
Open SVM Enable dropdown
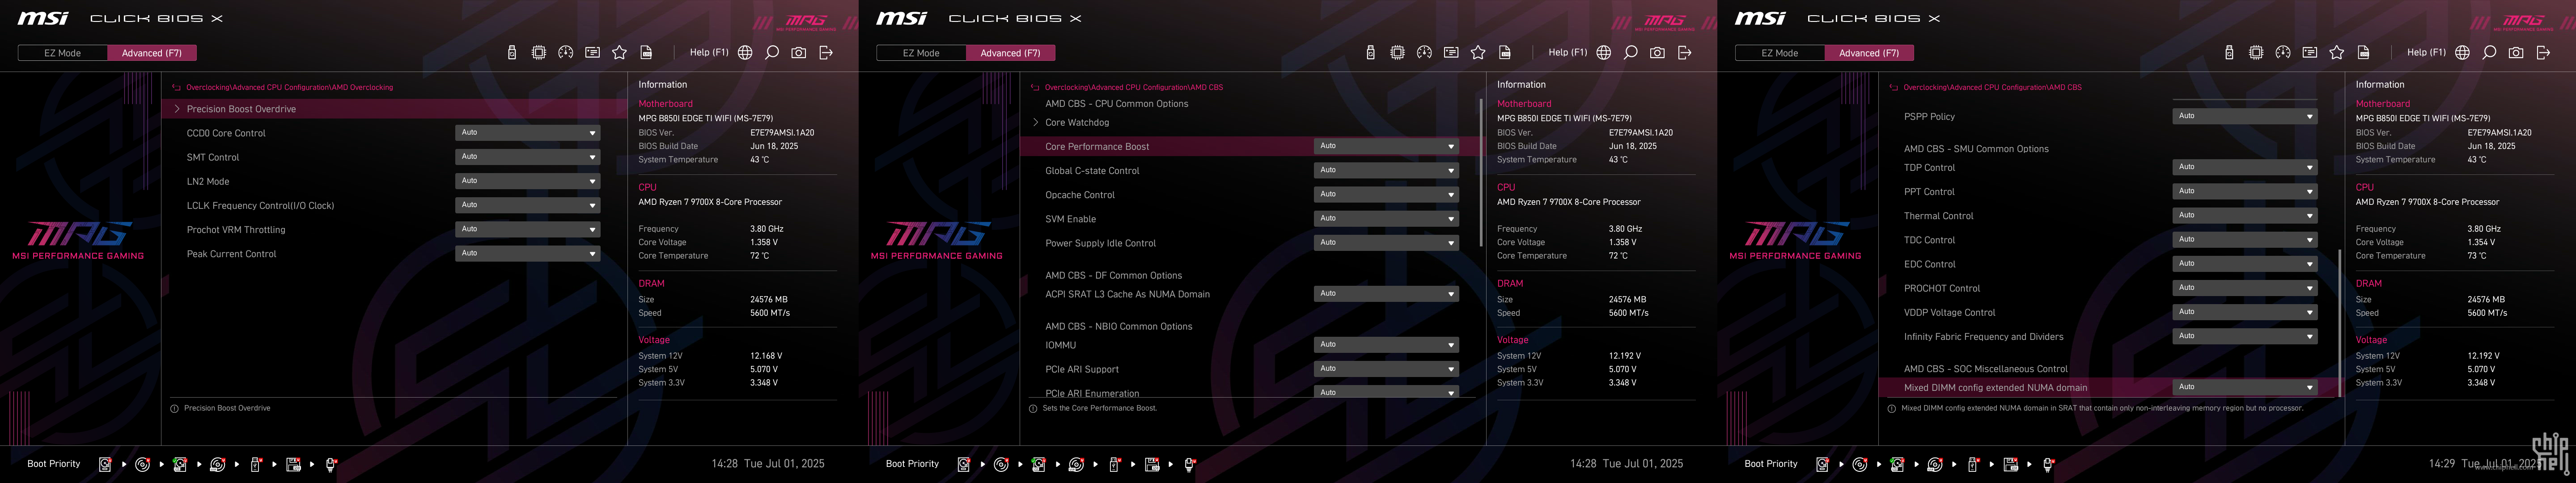coord(1386,218)
